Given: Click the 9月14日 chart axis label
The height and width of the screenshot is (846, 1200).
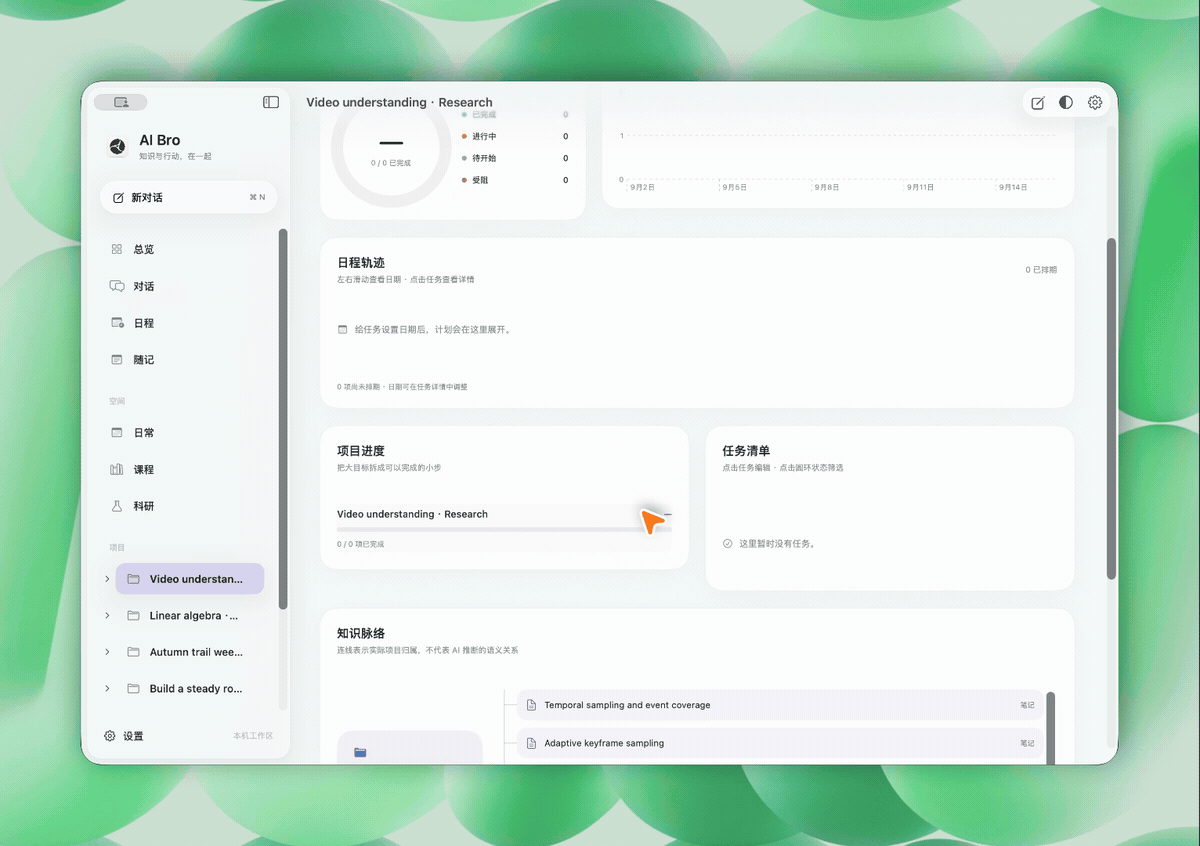Looking at the screenshot, I should pos(1013,187).
